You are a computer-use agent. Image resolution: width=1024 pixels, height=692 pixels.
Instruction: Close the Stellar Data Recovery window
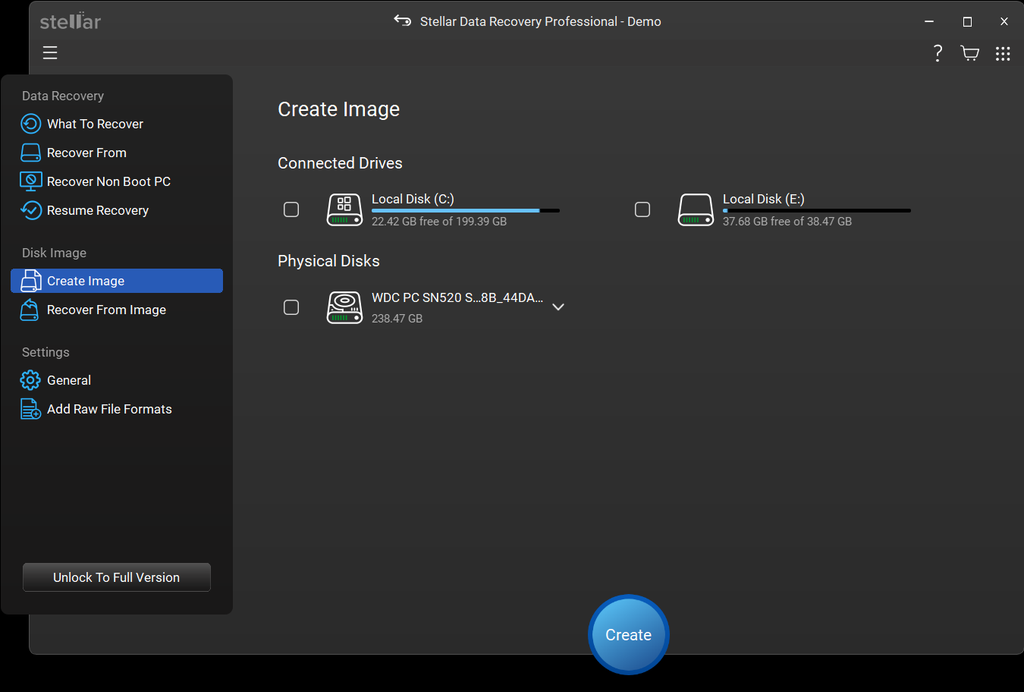click(x=1004, y=22)
